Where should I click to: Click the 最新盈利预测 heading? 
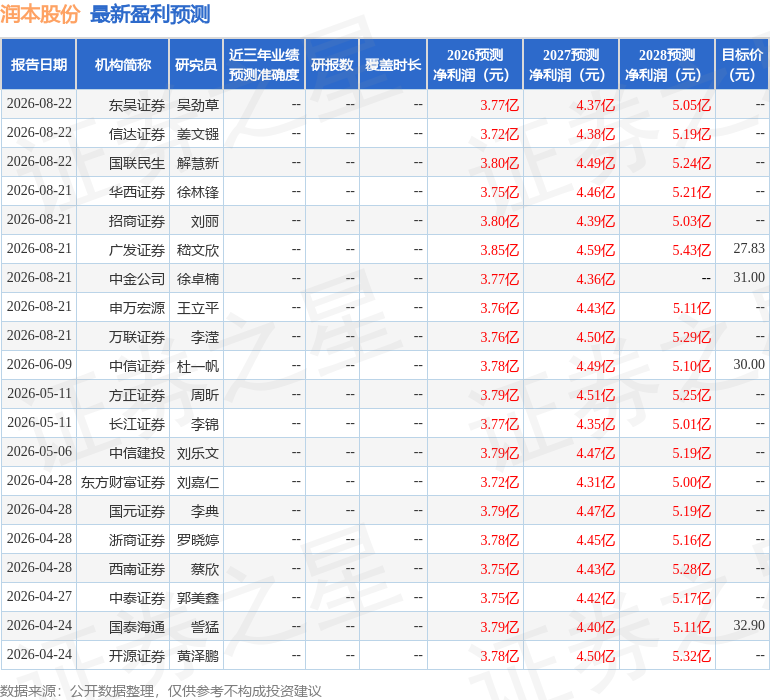pyautogui.click(x=150, y=14)
